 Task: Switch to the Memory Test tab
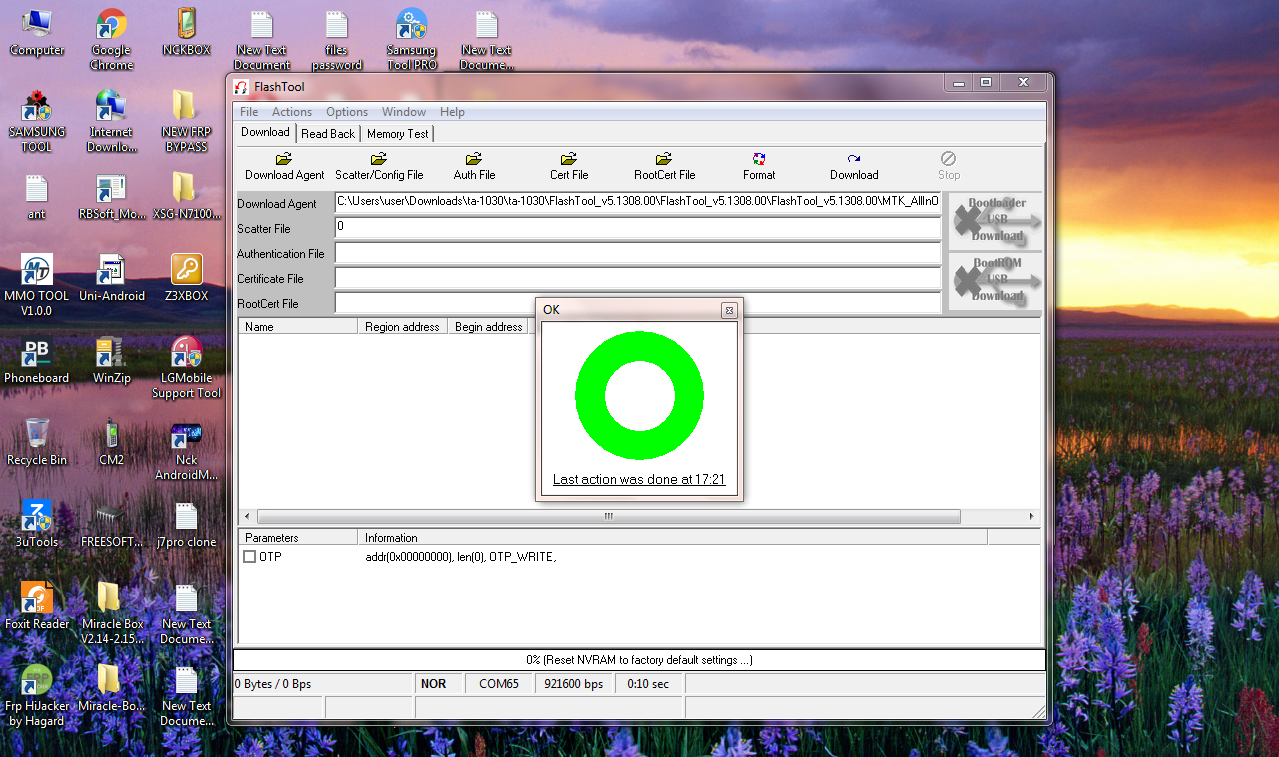point(397,134)
